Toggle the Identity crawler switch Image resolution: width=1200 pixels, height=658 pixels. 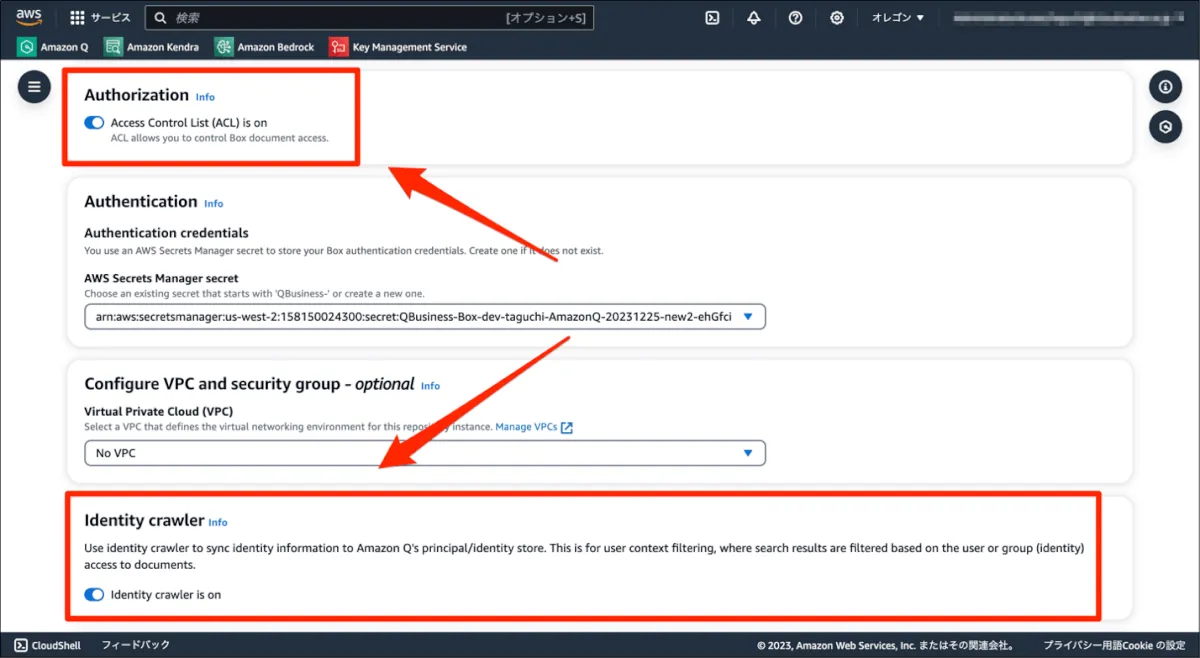[x=94, y=595]
